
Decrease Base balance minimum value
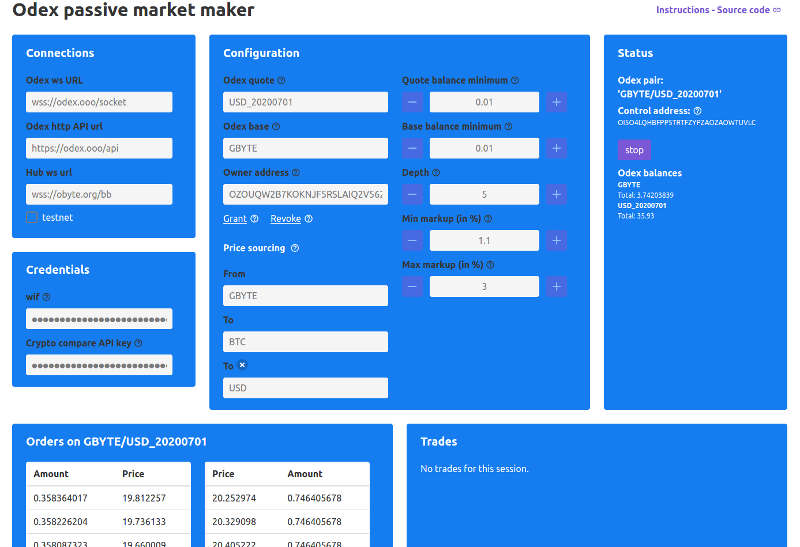point(412,148)
